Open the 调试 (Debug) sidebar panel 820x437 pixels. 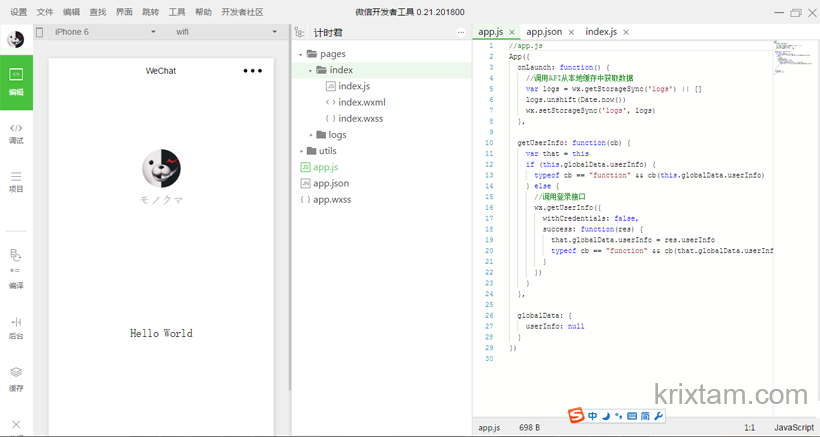pyautogui.click(x=16, y=132)
